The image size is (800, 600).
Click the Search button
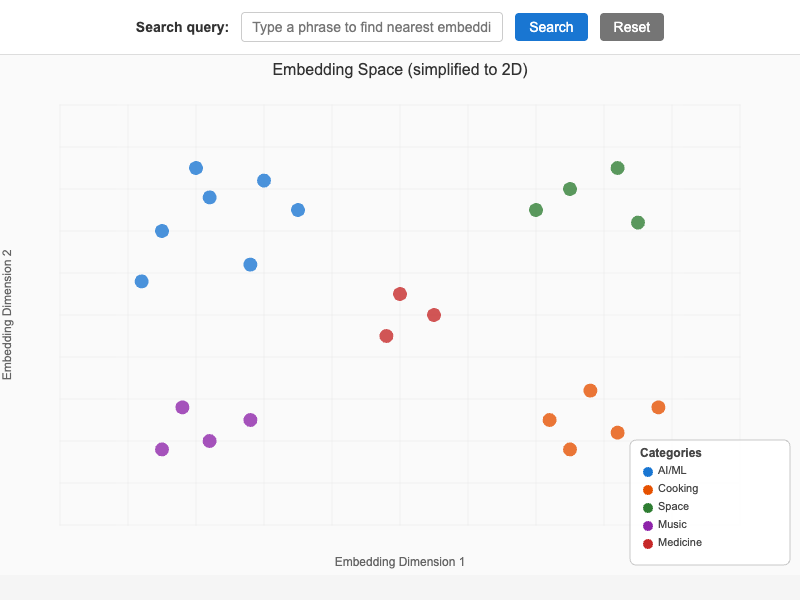point(551,27)
